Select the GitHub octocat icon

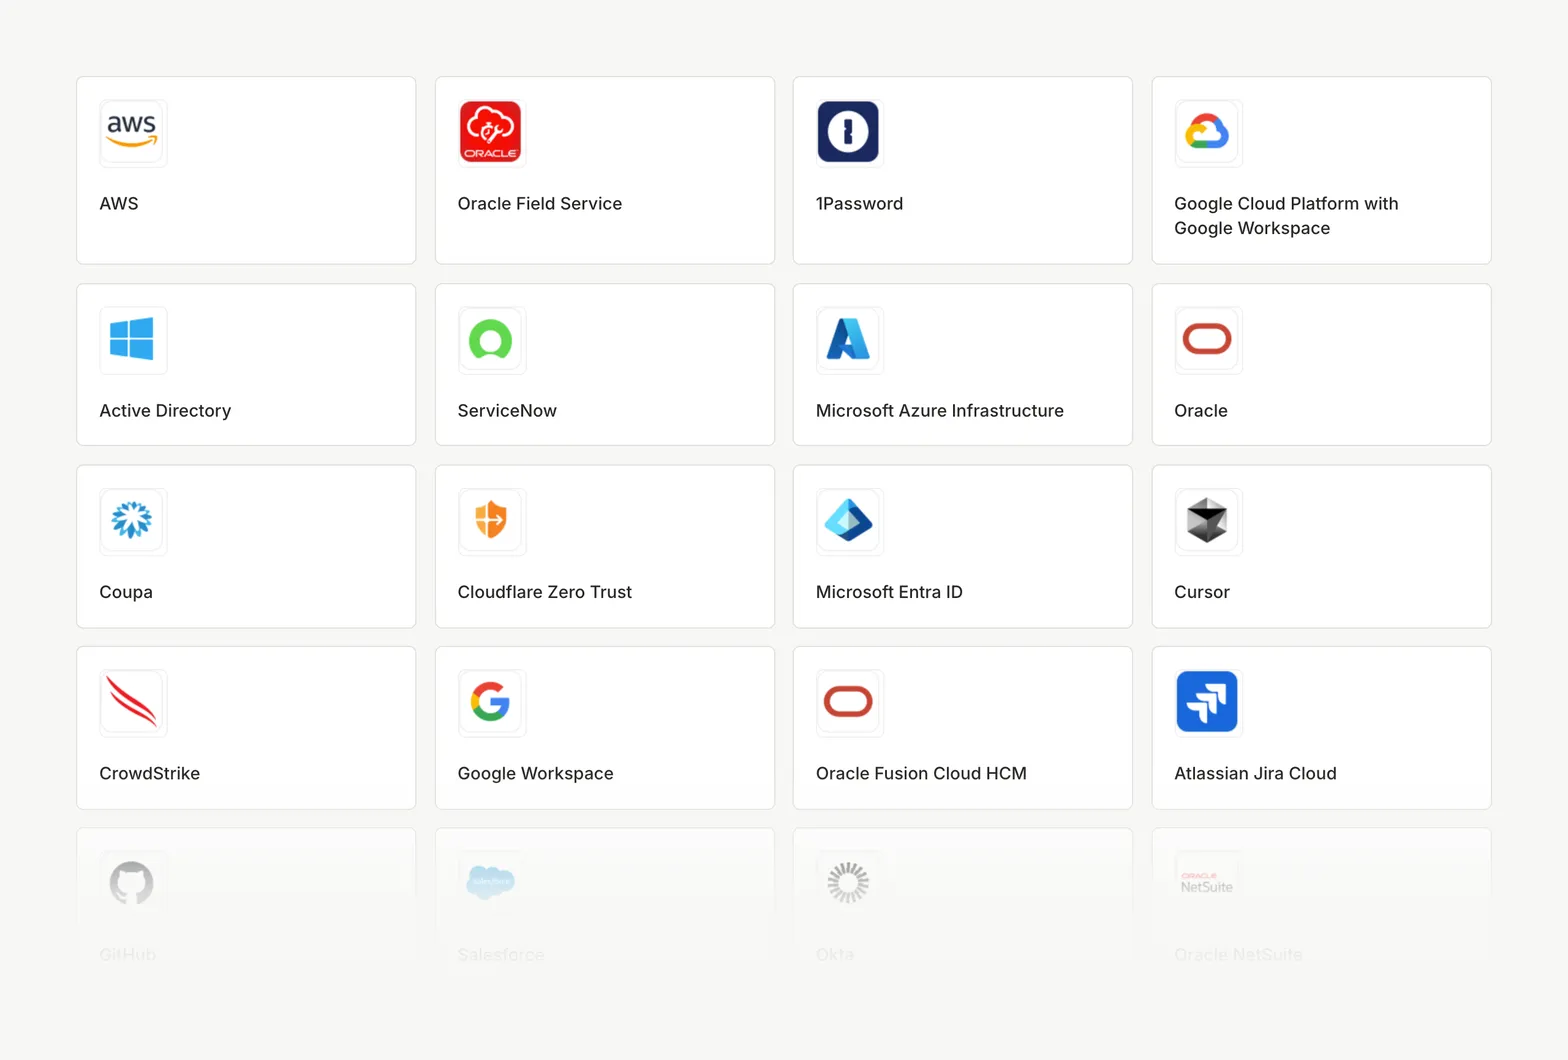coord(132,883)
